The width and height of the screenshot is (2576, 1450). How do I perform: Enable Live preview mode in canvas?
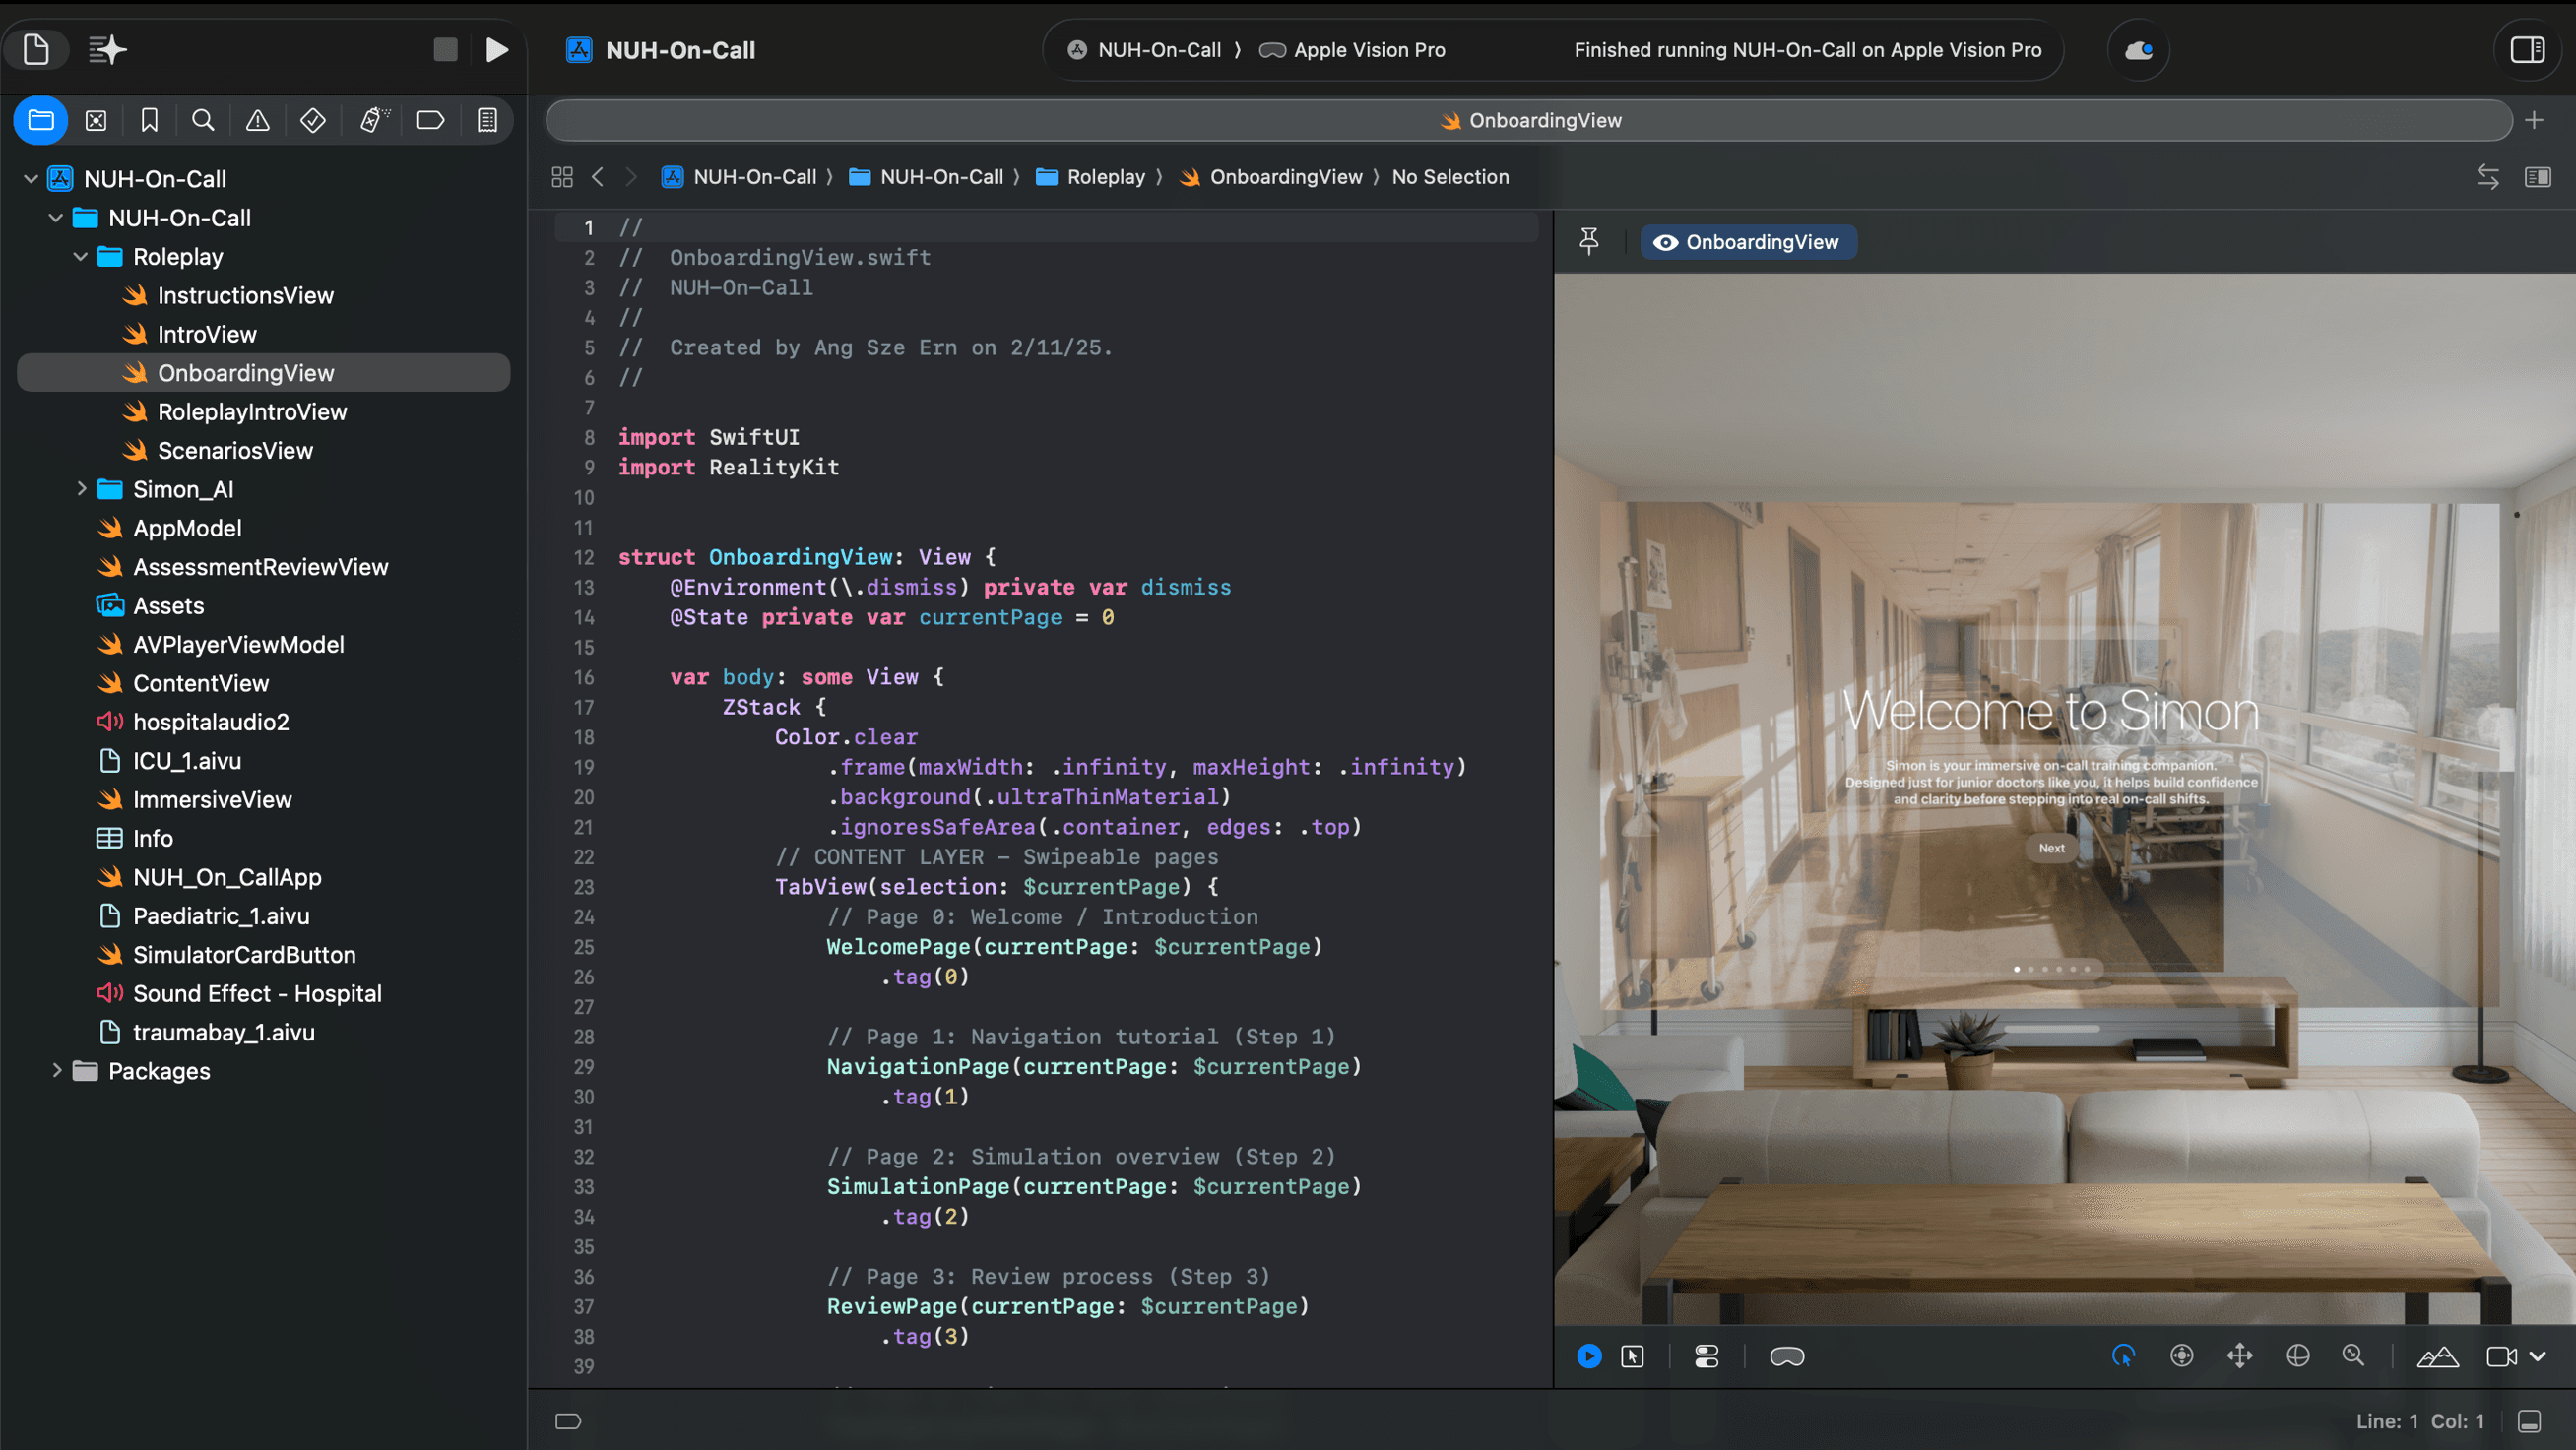(x=1589, y=1356)
